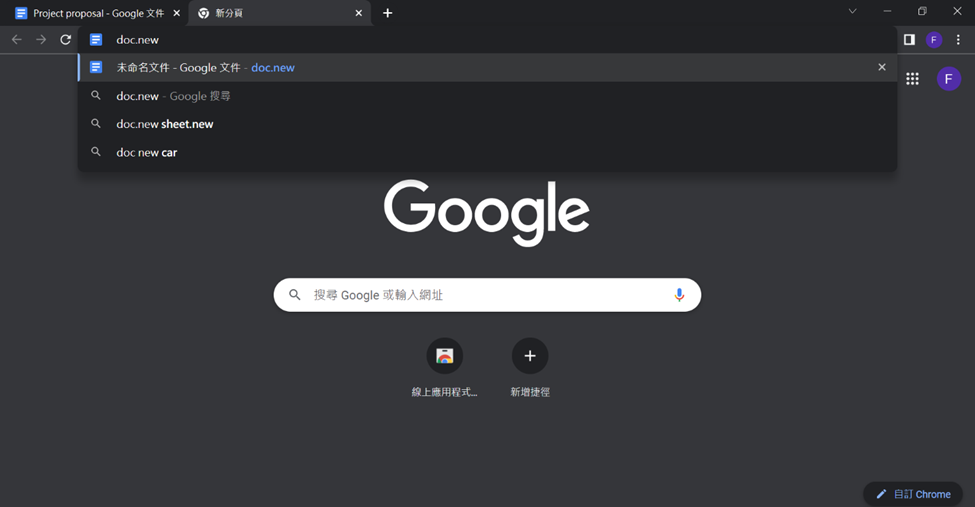Click the address bar containing doc.new
Image resolution: width=975 pixels, height=507 pixels.
pos(488,40)
